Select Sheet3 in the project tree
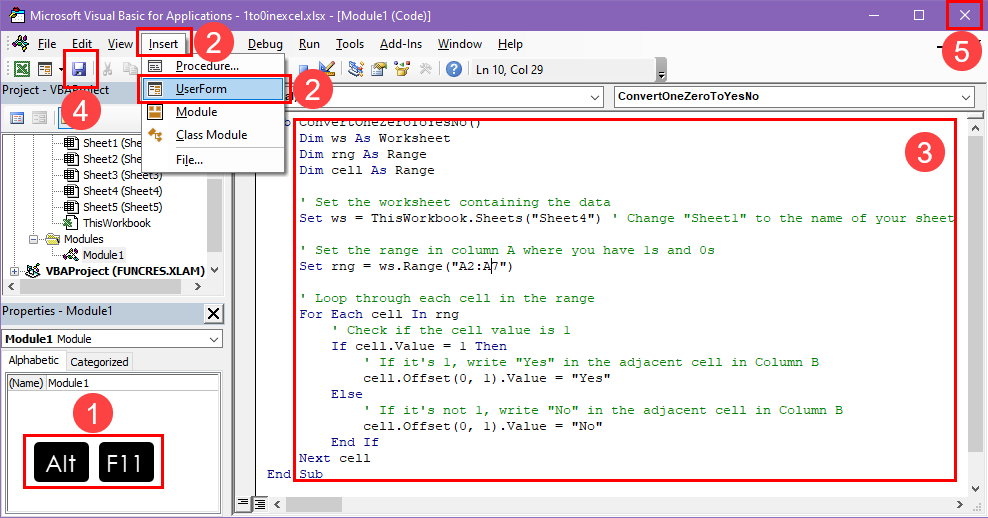Screen dimensions: 988x518 (x=122, y=175)
